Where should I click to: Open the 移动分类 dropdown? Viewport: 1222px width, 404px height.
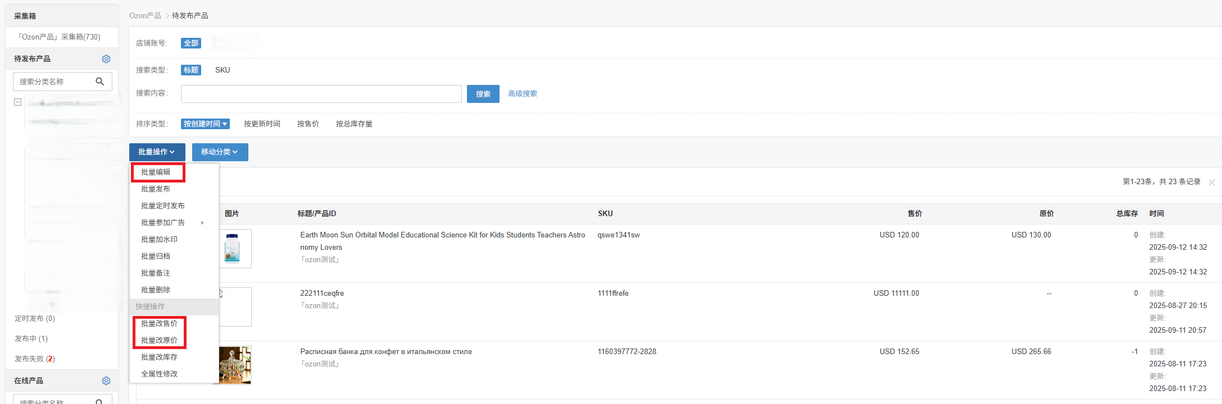coord(219,152)
